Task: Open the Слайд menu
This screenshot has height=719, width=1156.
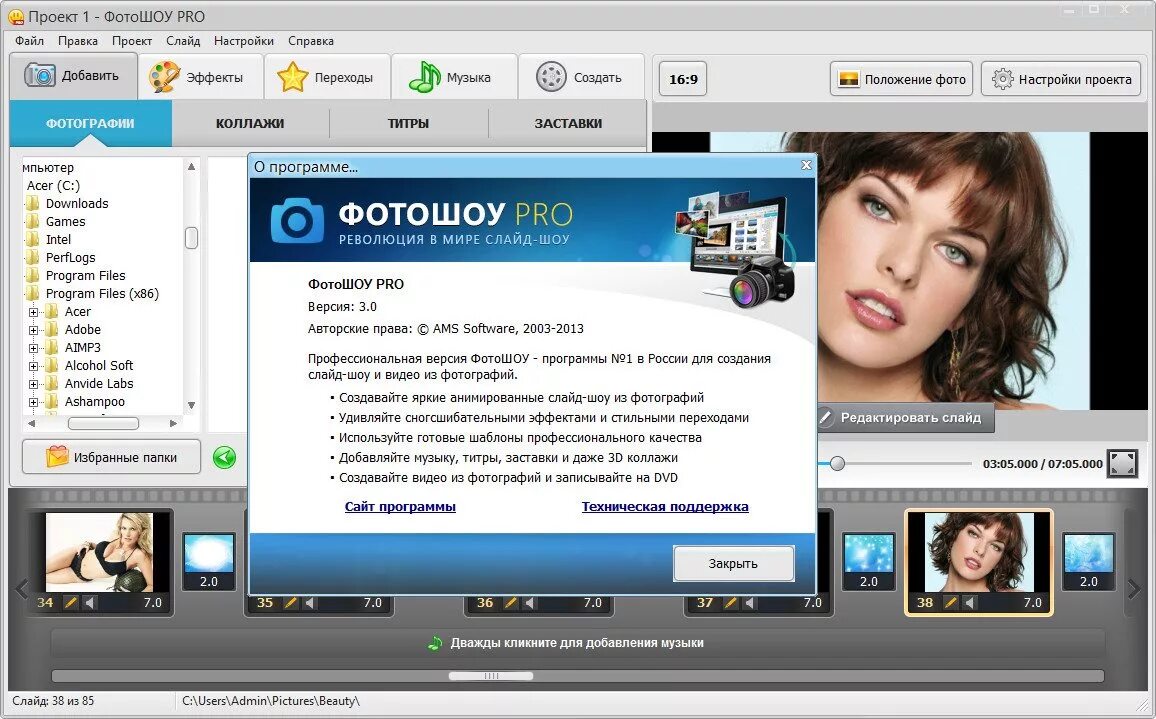Action: (183, 41)
